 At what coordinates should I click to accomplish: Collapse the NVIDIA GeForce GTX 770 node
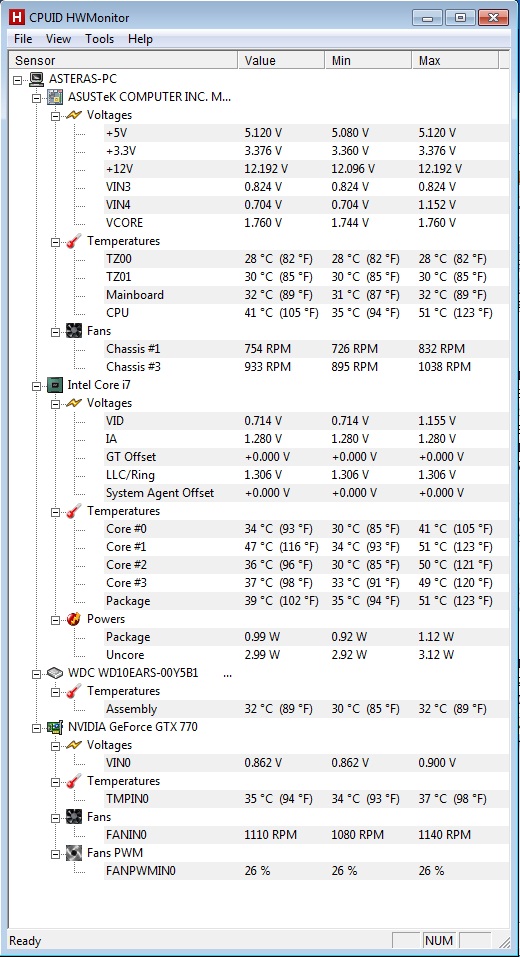(x=36, y=728)
